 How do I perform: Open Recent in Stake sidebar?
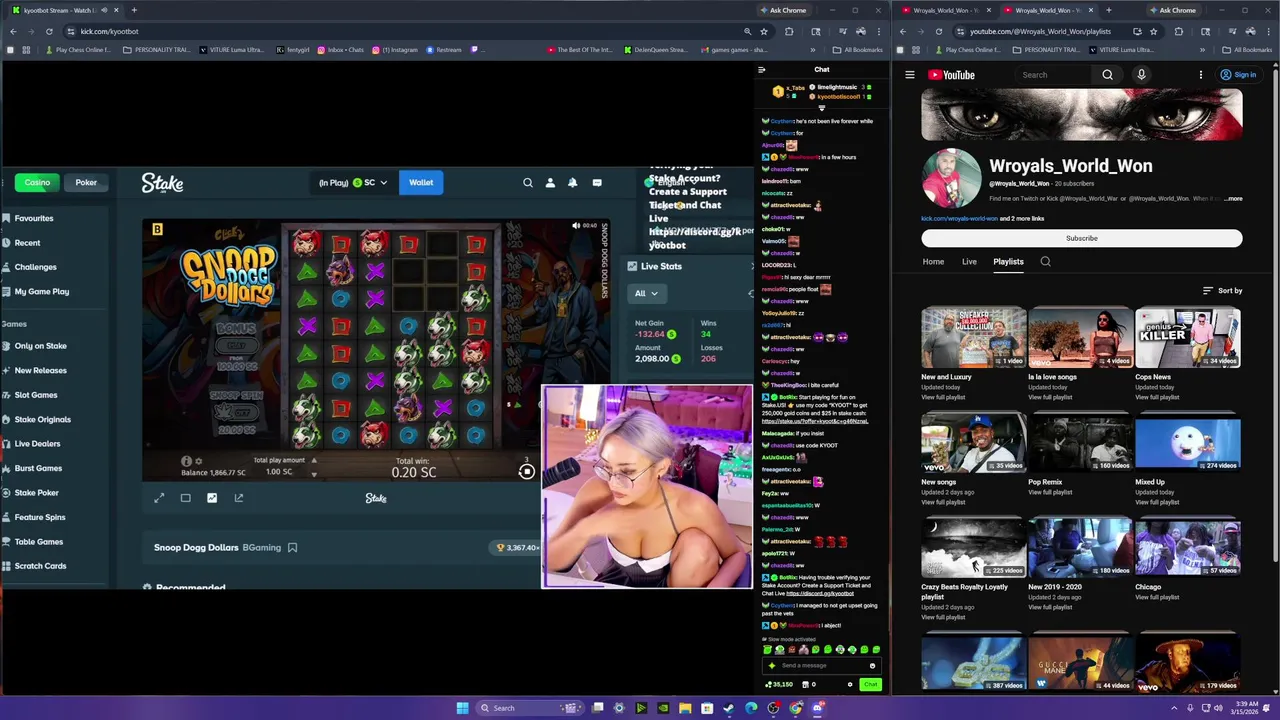pyautogui.click(x=27, y=243)
